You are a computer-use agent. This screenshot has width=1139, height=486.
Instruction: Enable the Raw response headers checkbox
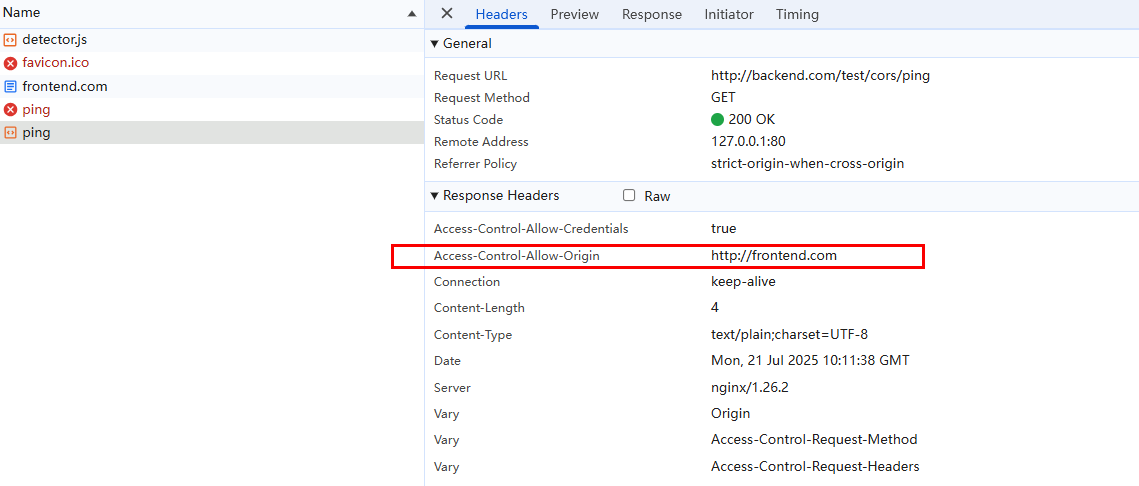click(x=629, y=196)
